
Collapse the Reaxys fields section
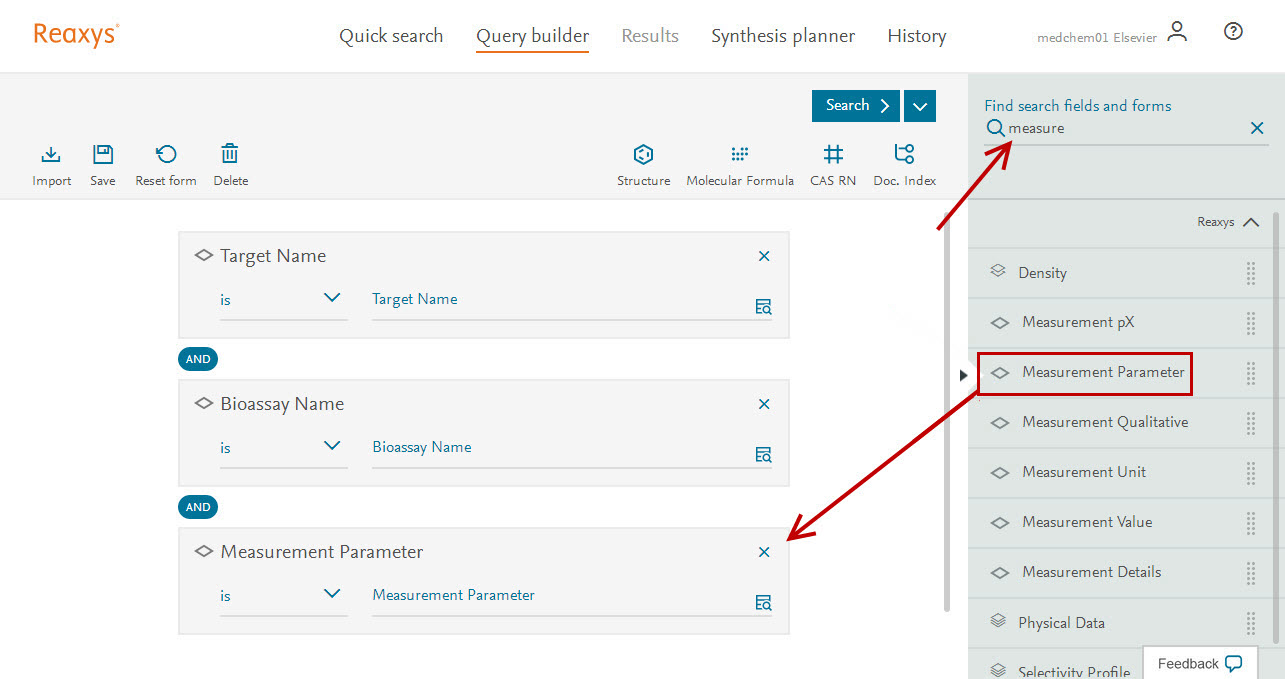(1250, 222)
